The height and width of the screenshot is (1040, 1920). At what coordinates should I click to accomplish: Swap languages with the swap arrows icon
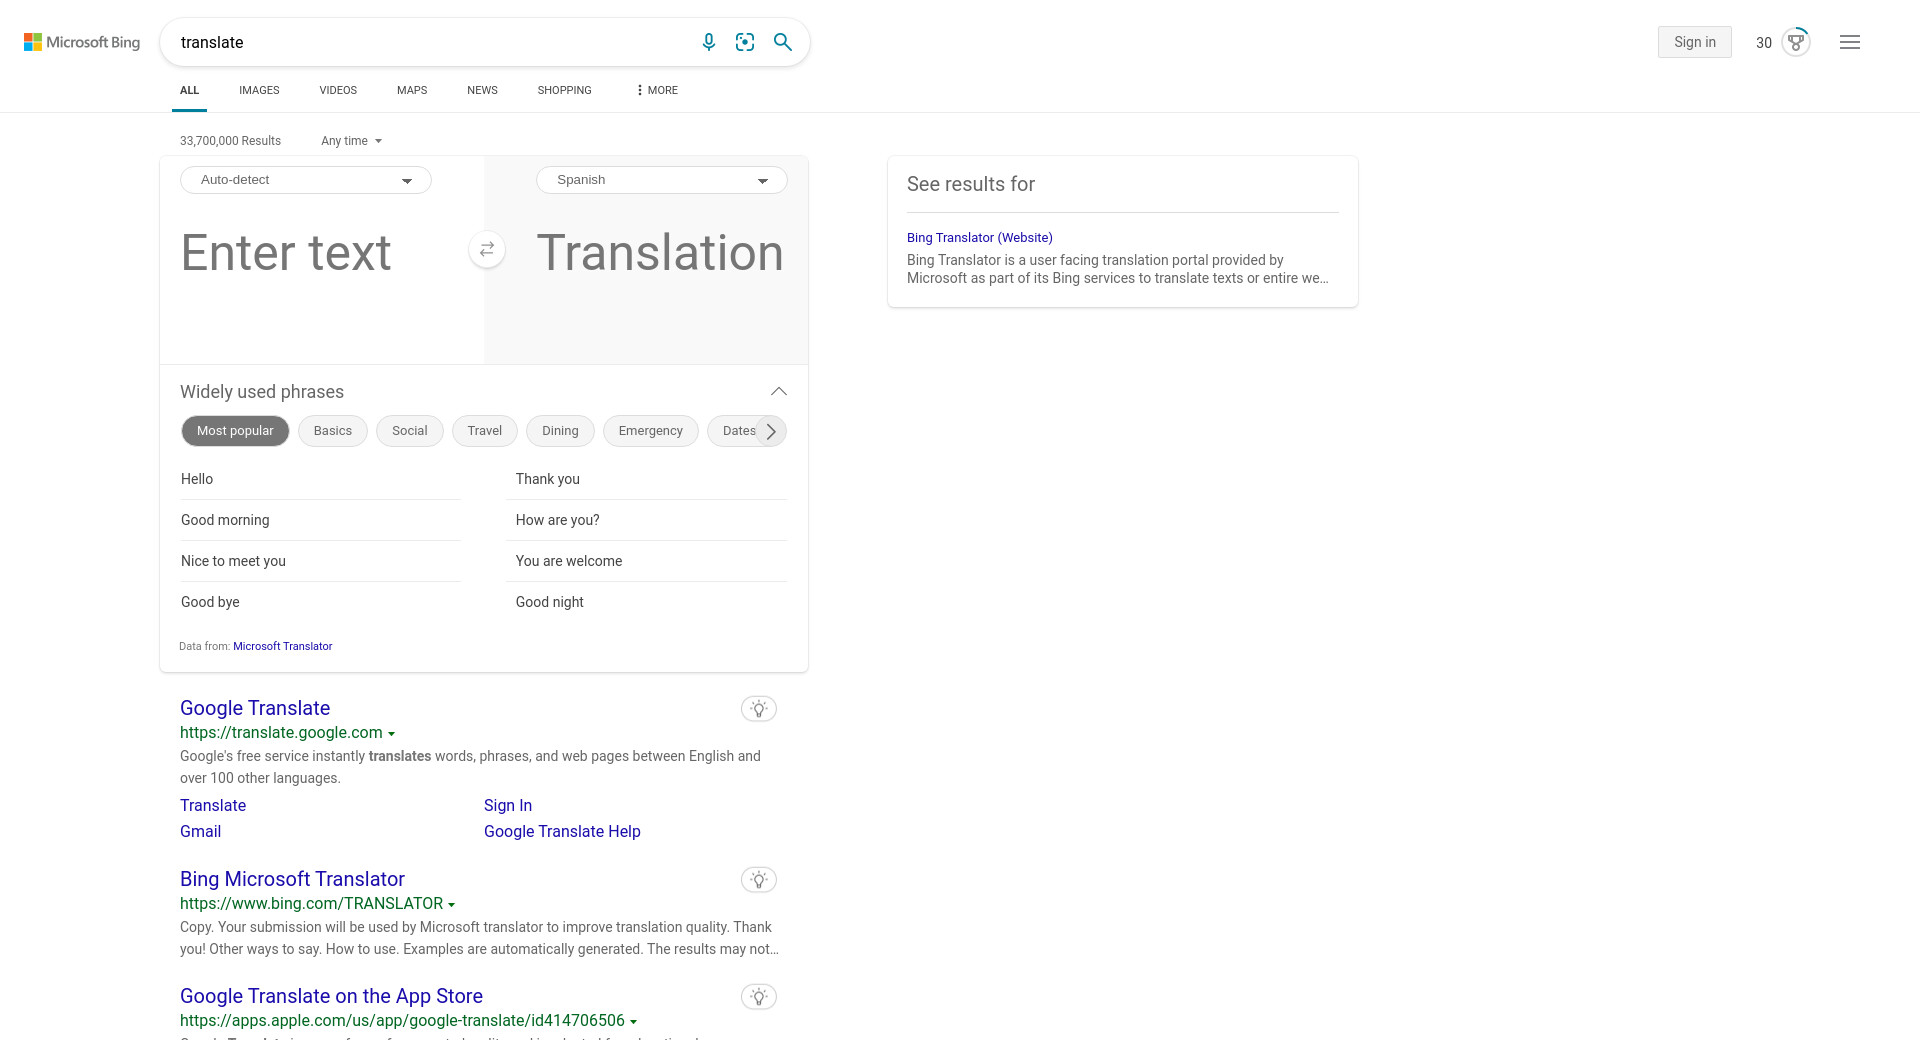click(x=487, y=250)
